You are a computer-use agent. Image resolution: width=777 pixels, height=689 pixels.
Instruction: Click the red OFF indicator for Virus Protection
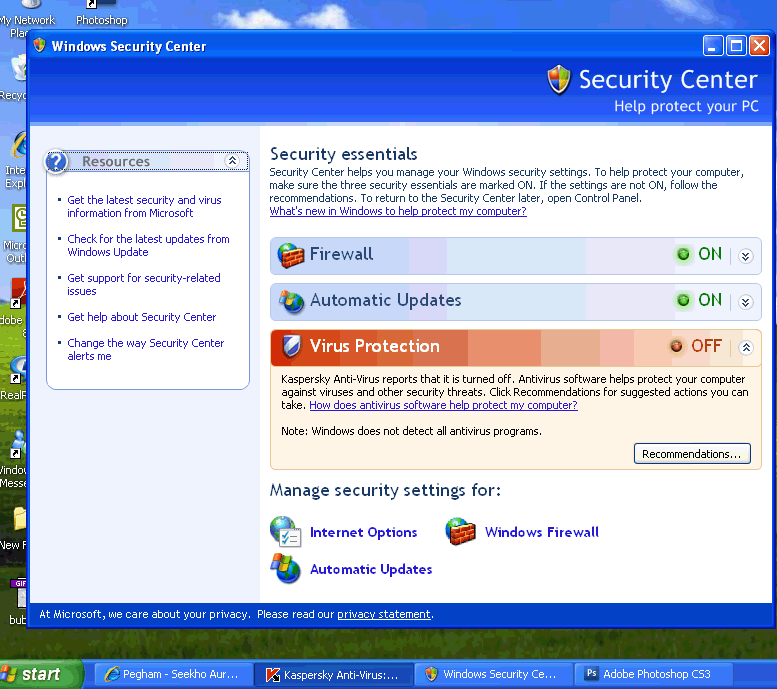pos(677,347)
